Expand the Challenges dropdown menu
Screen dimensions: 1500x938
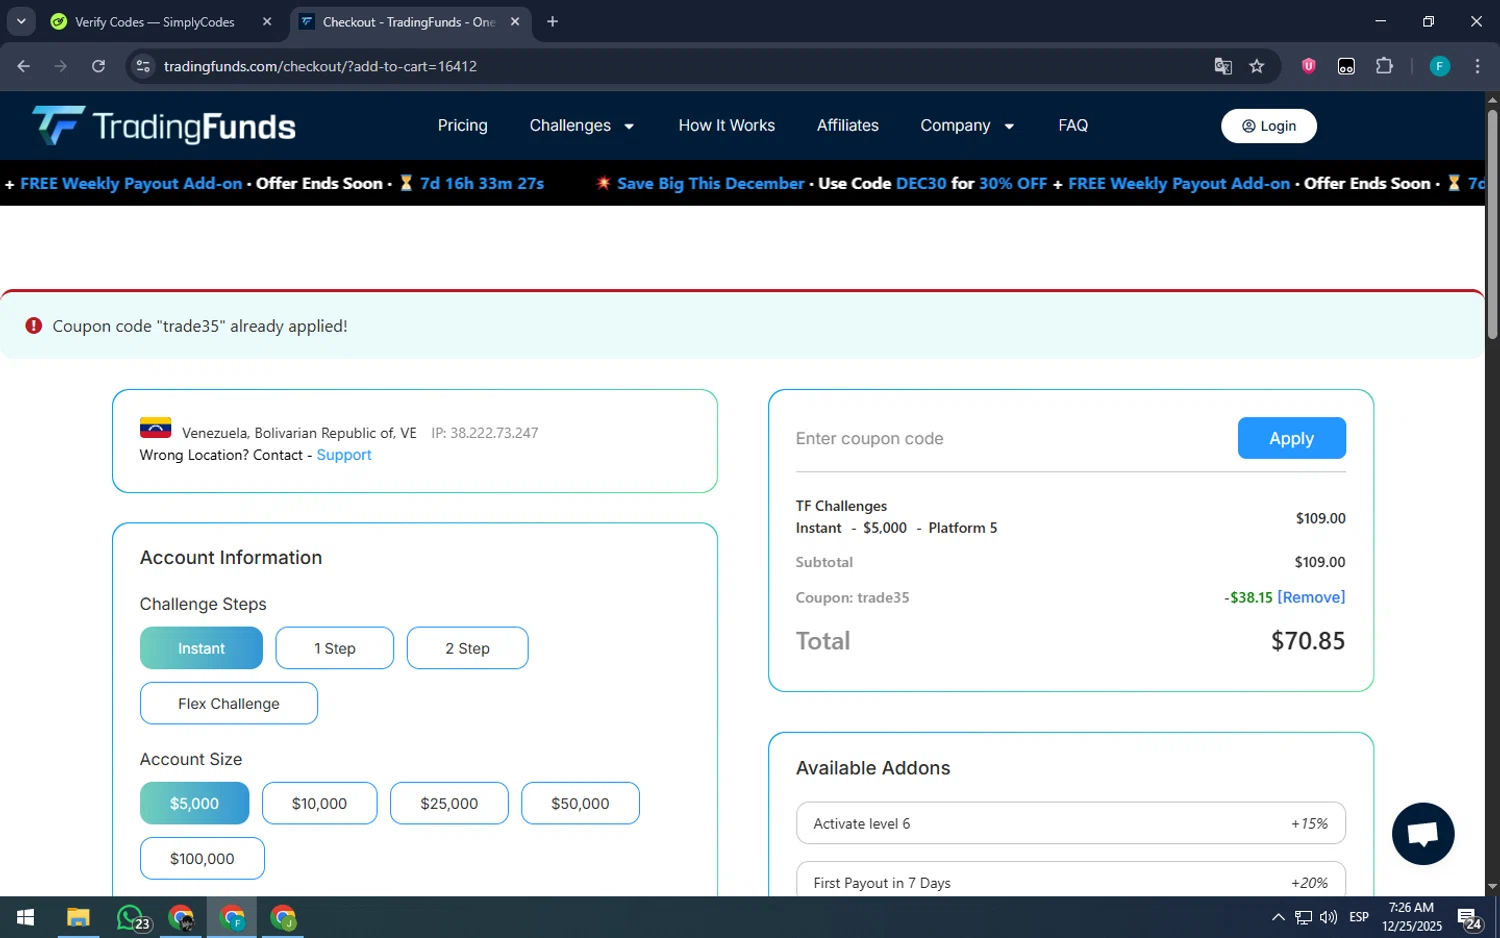click(x=581, y=125)
